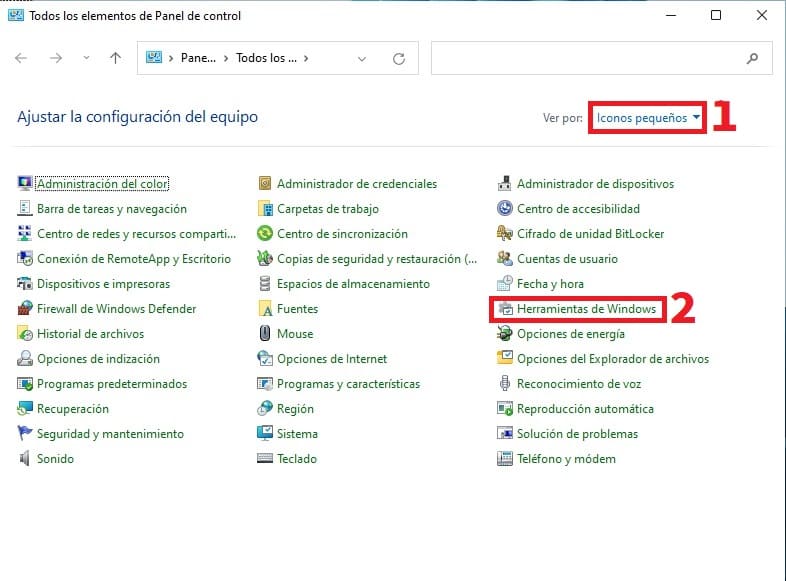
Task: Click the Barra de tareas y navegación icon
Action: [25, 209]
